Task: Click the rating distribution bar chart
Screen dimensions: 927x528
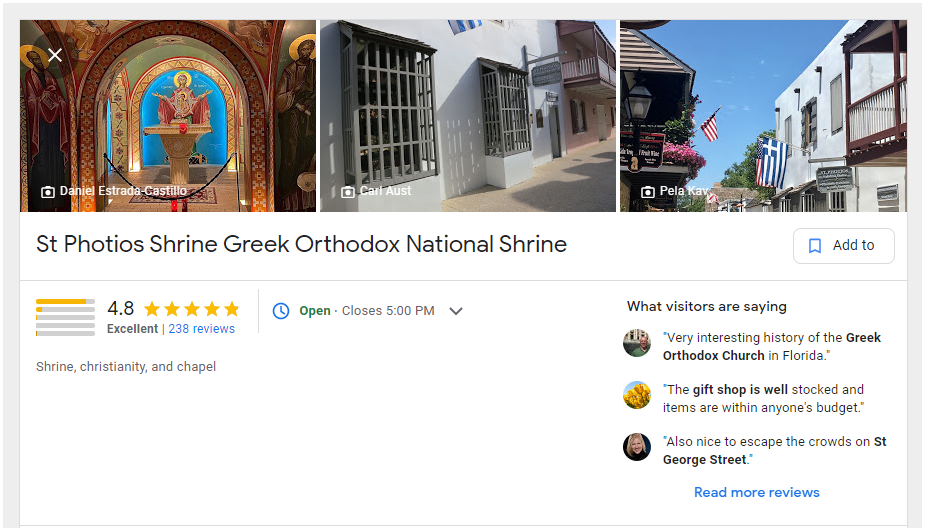Action: coord(65,318)
